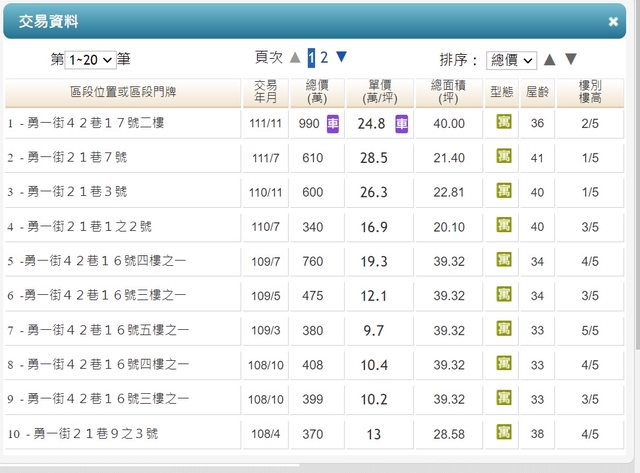The image size is (640, 473).
Task: Click the 寓 type icon for 勇一街21巷7號
Action: tap(504, 157)
